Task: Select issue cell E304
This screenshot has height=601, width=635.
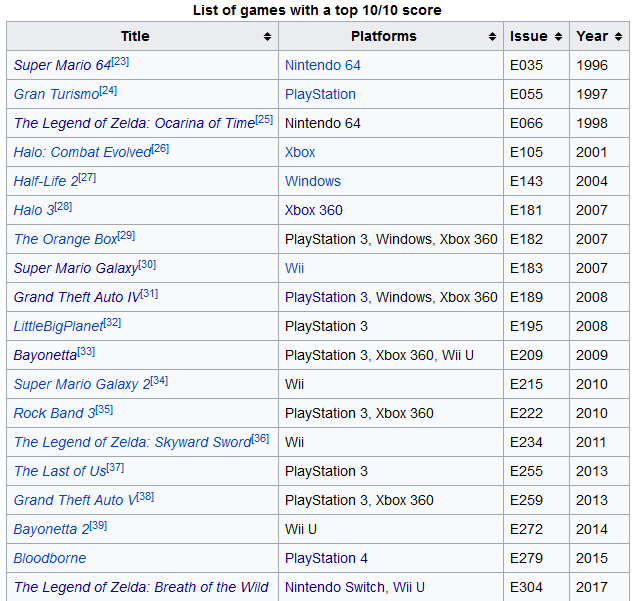Action: [x=537, y=587]
